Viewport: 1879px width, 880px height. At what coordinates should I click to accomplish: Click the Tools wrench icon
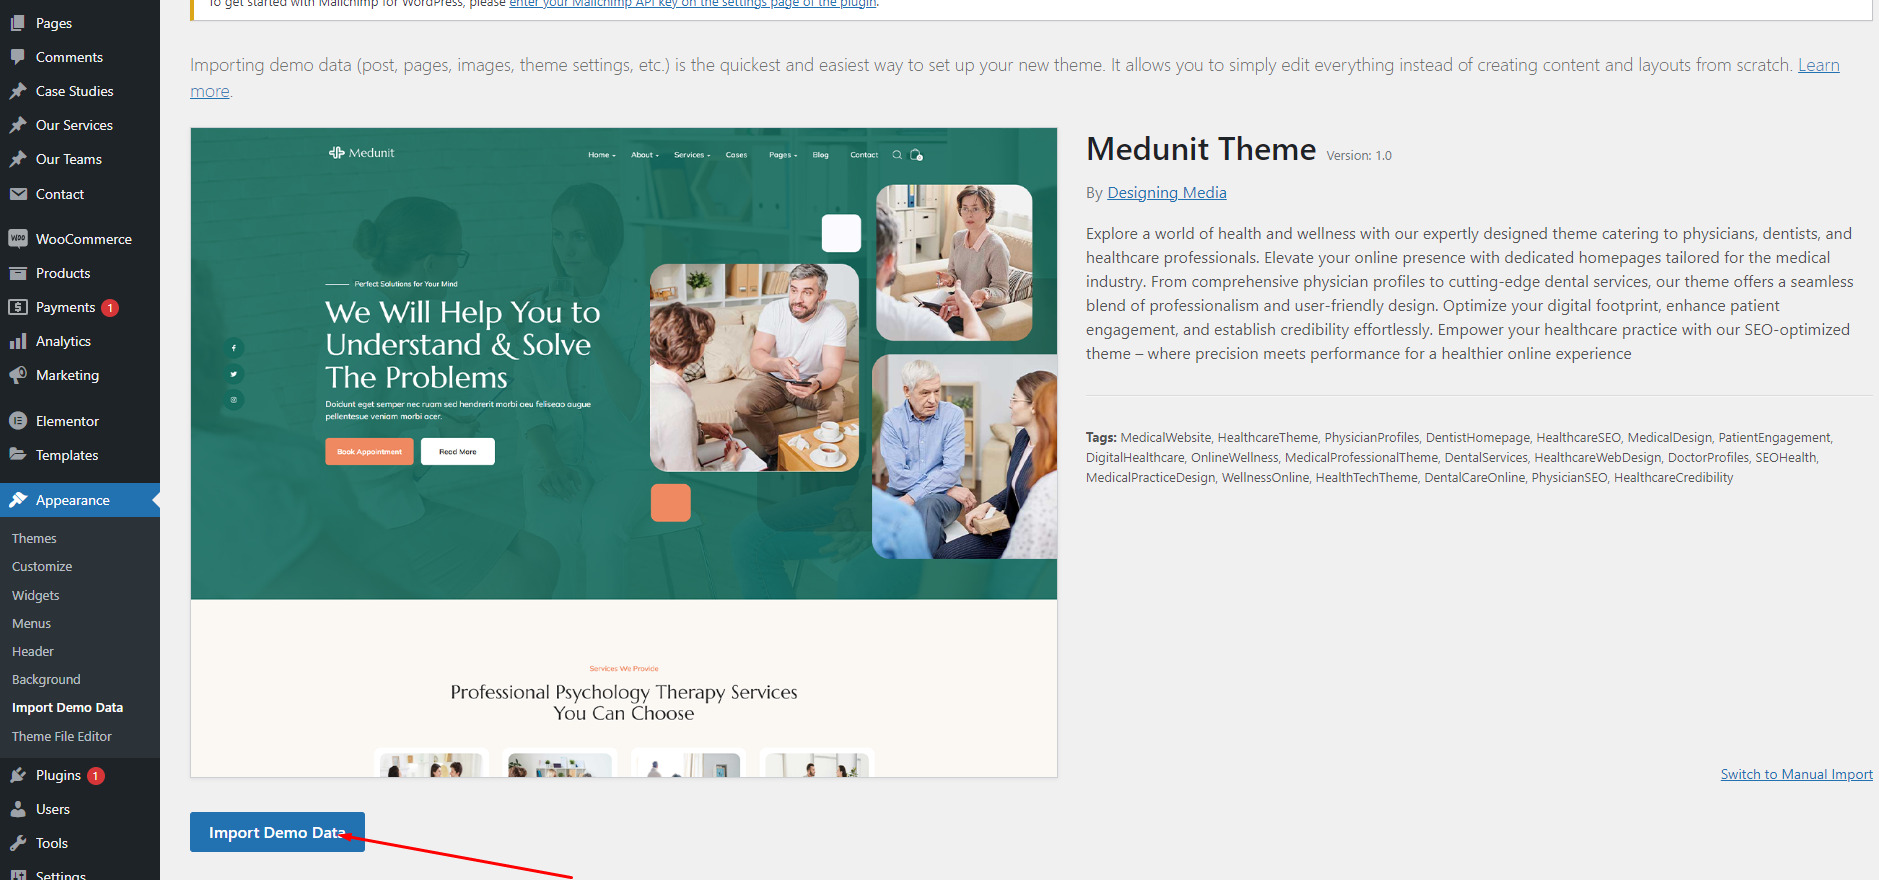point(18,843)
